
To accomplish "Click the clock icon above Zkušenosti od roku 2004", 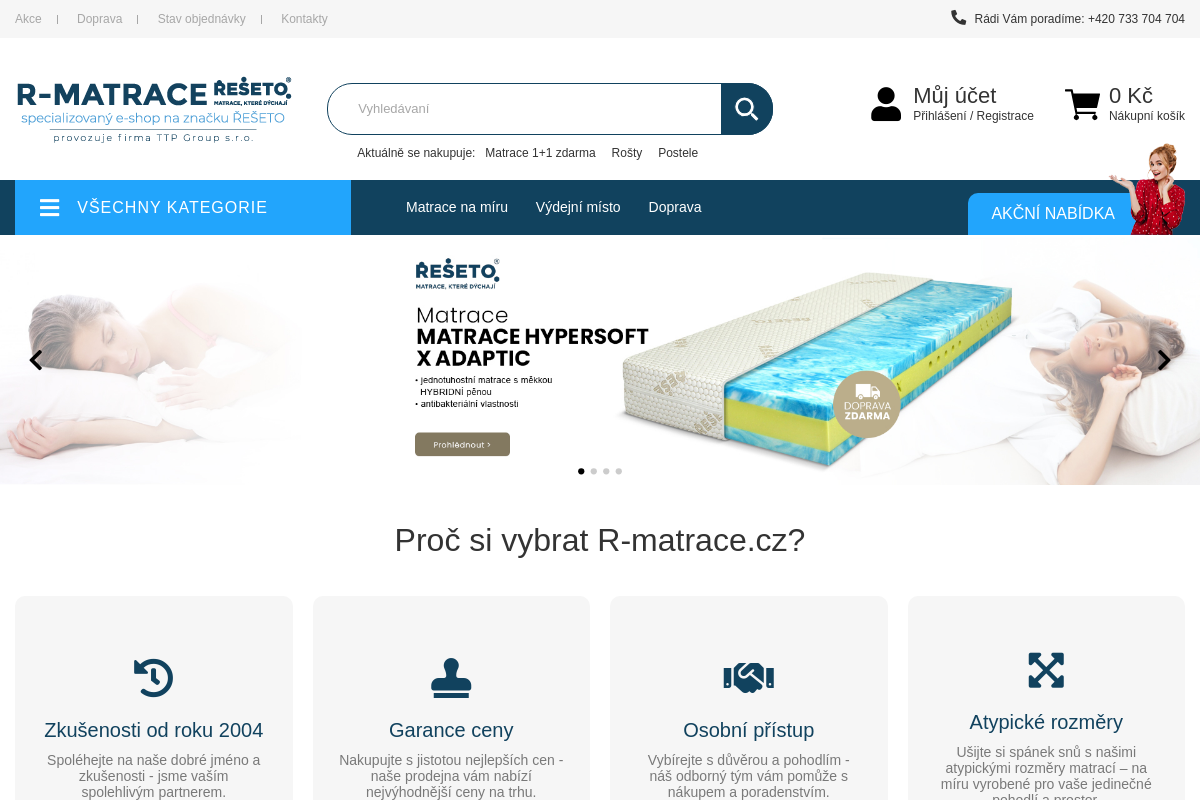I will (x=153, y=677).
